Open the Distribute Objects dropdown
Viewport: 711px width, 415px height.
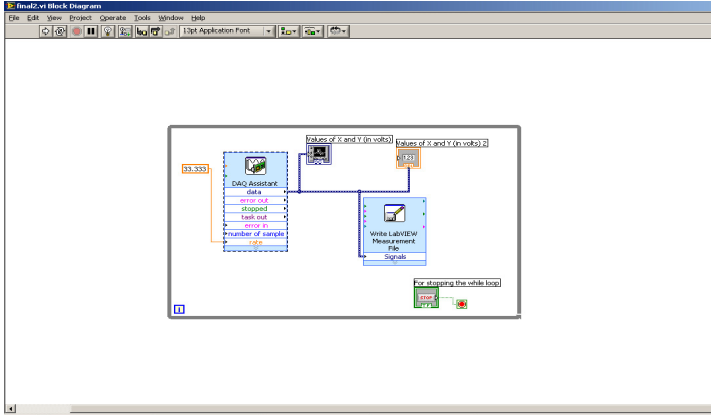[312, 31]
